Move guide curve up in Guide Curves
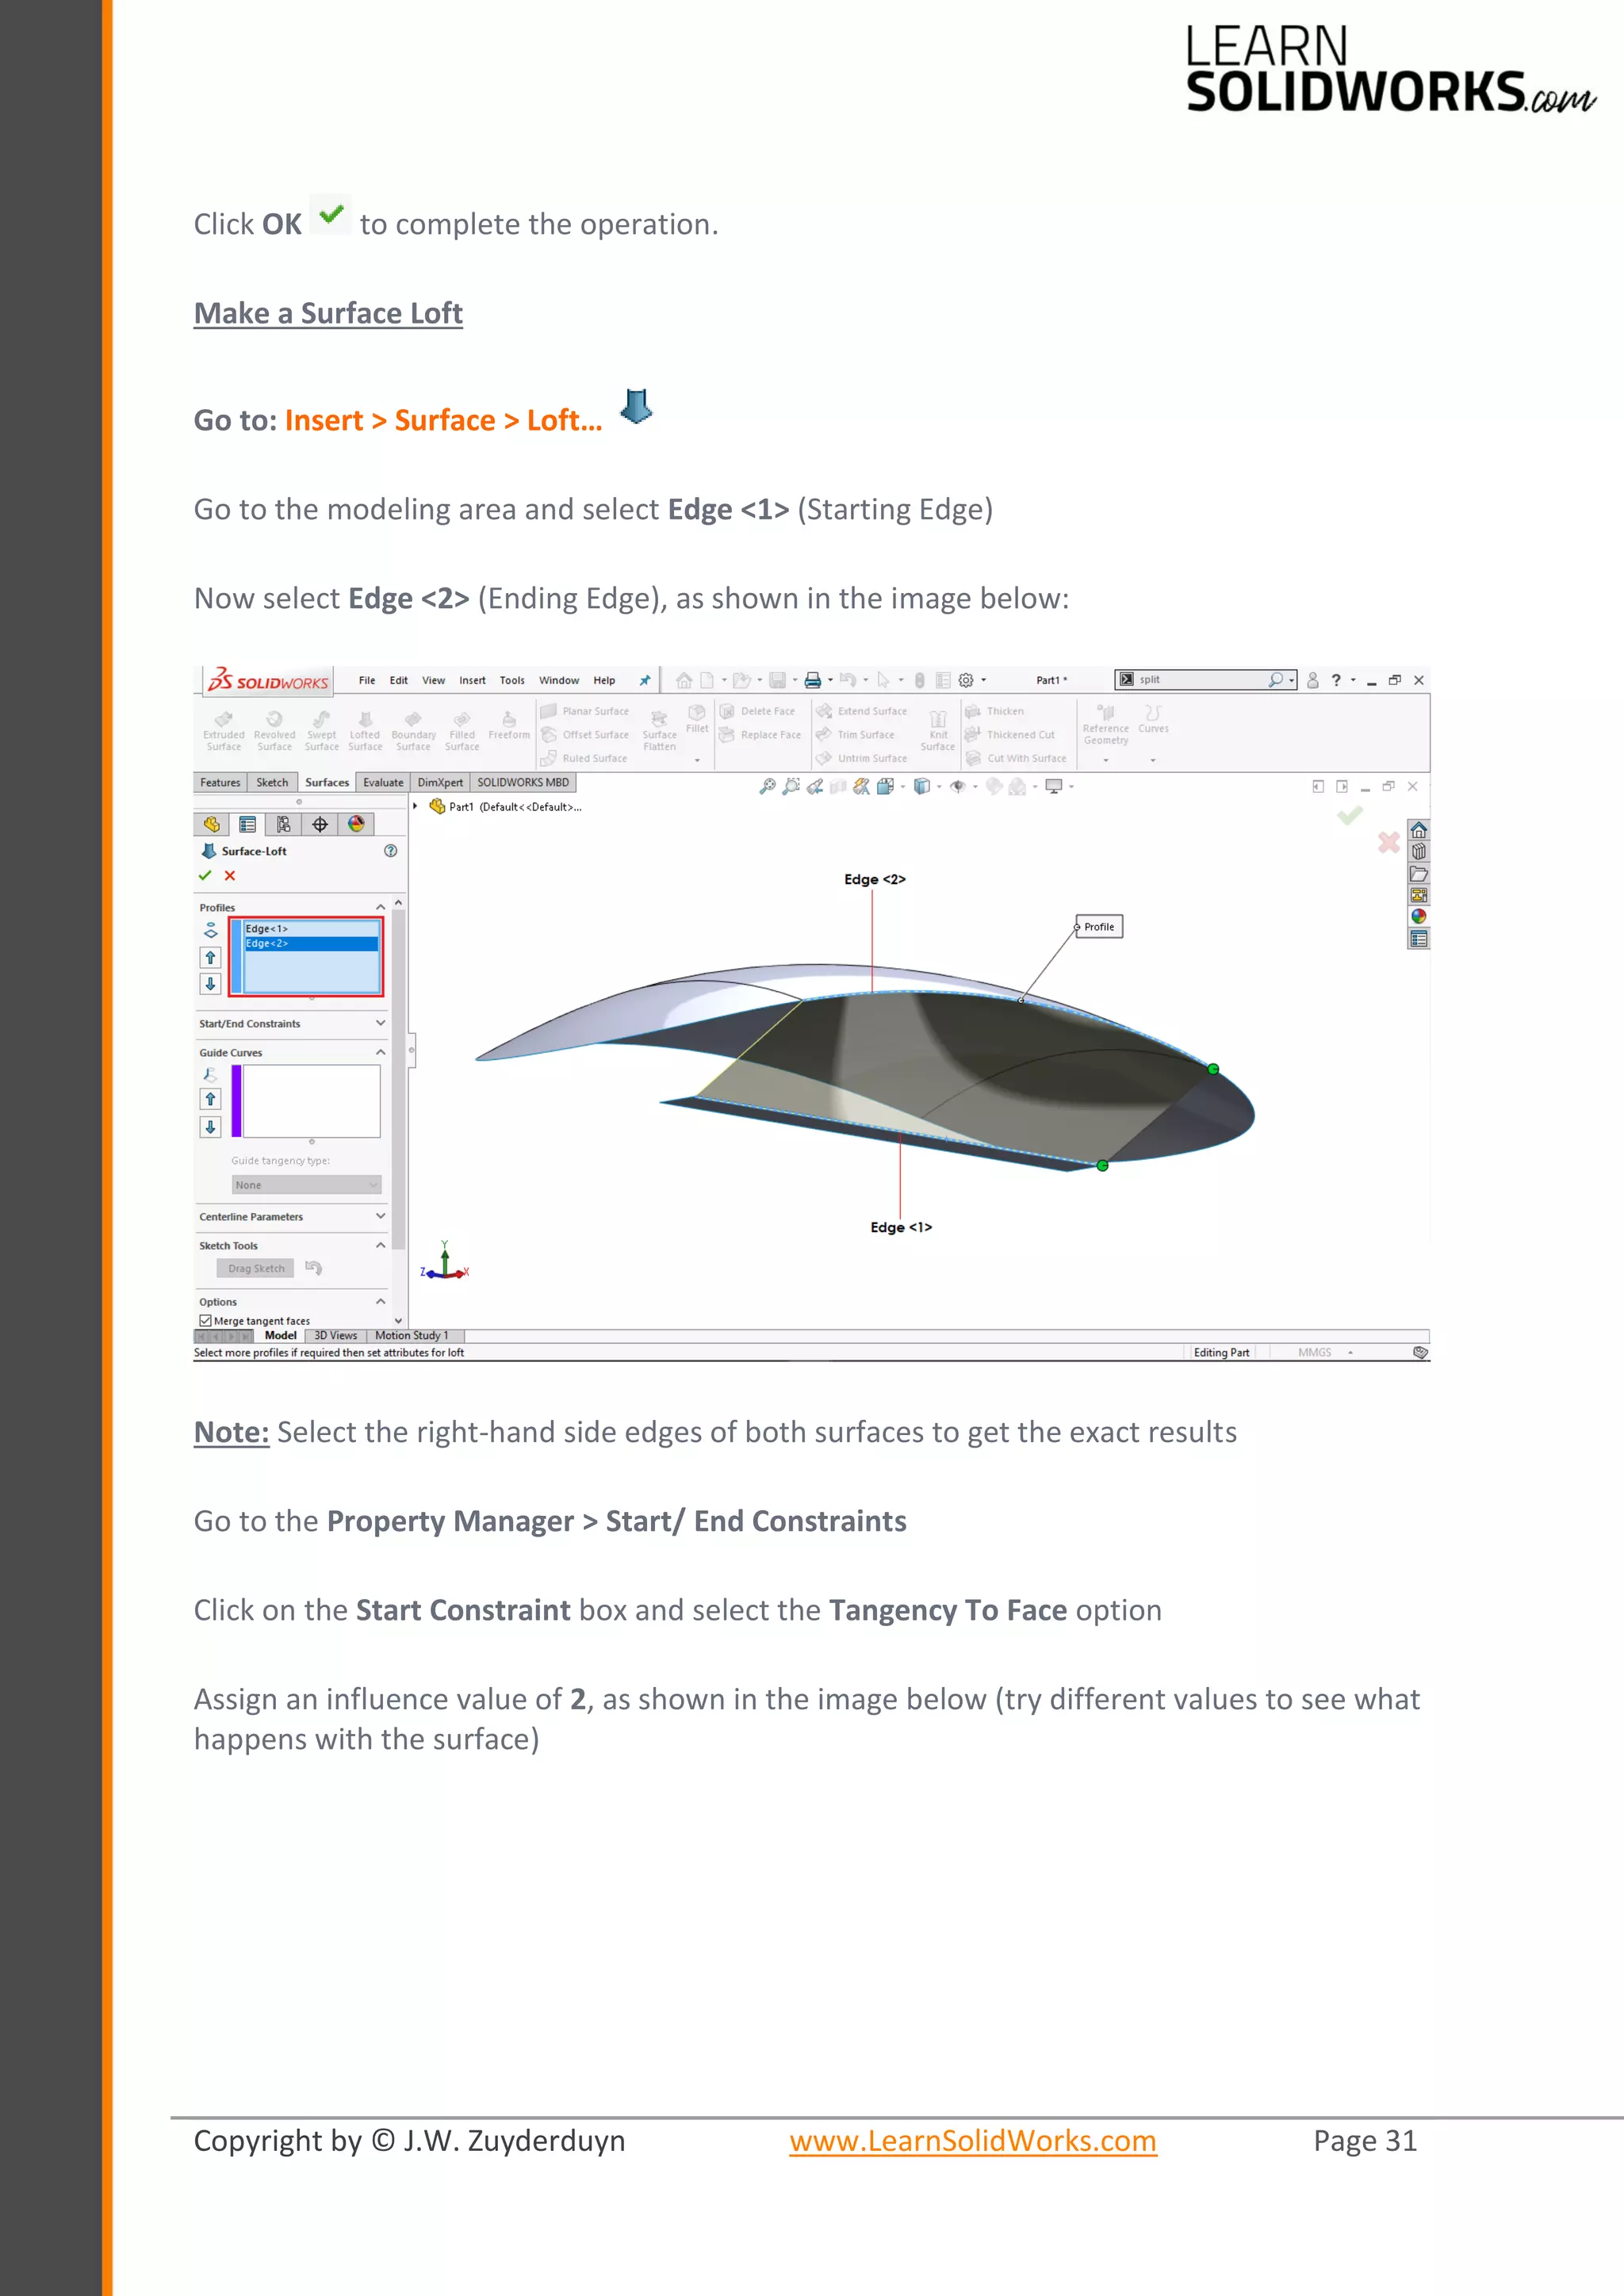 pos(210,1099)
